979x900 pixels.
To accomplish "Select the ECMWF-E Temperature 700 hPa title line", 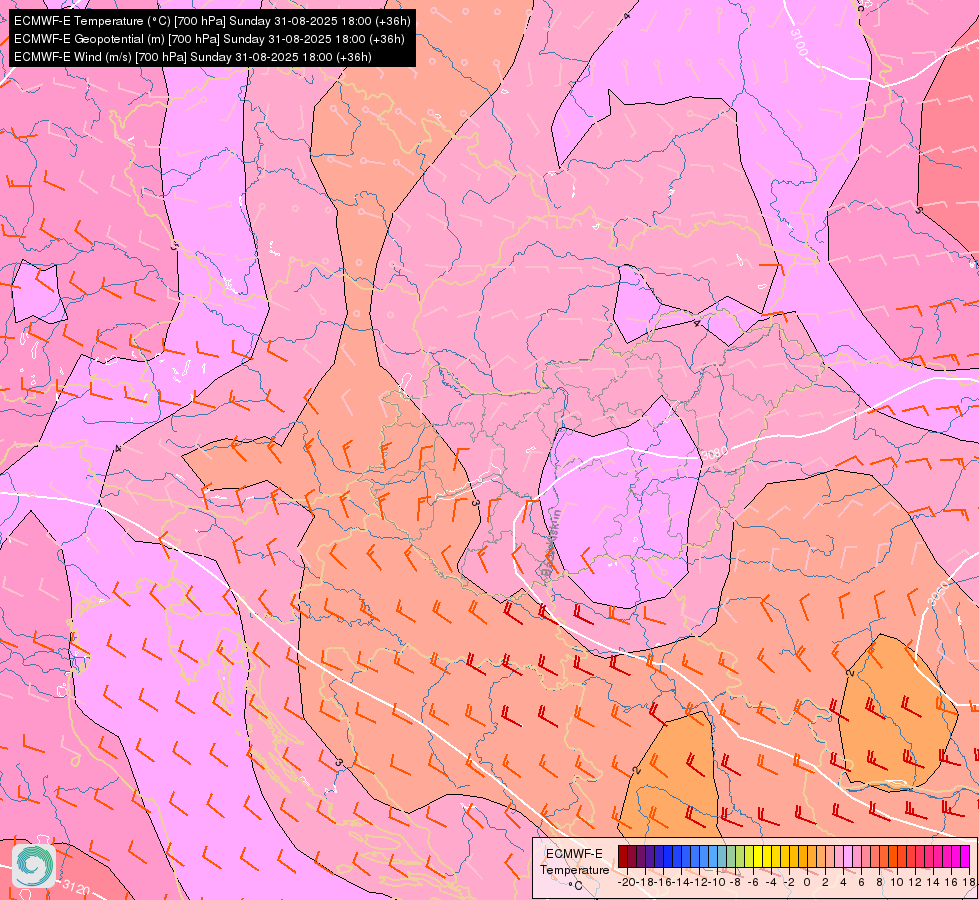I will click(212, 21).
